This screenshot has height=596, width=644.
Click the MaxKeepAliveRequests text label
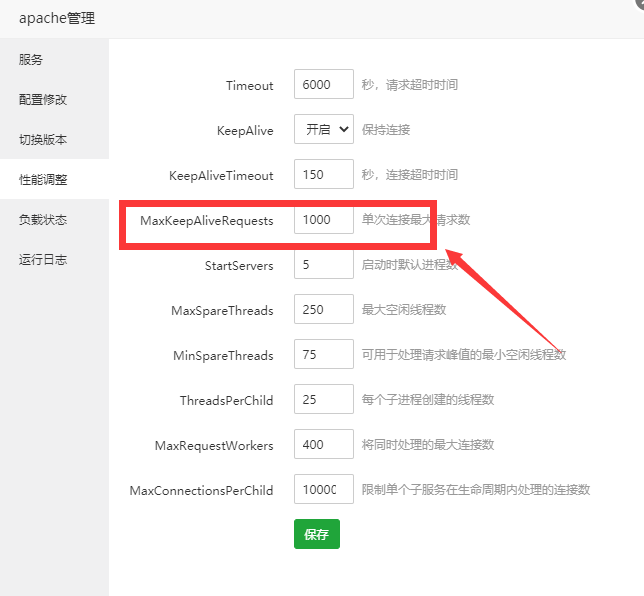[207, 221]
